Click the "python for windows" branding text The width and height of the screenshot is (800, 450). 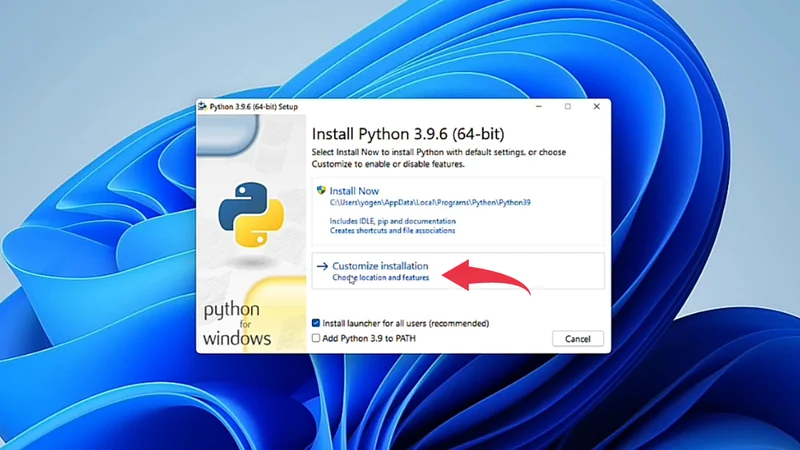(237, 324)
